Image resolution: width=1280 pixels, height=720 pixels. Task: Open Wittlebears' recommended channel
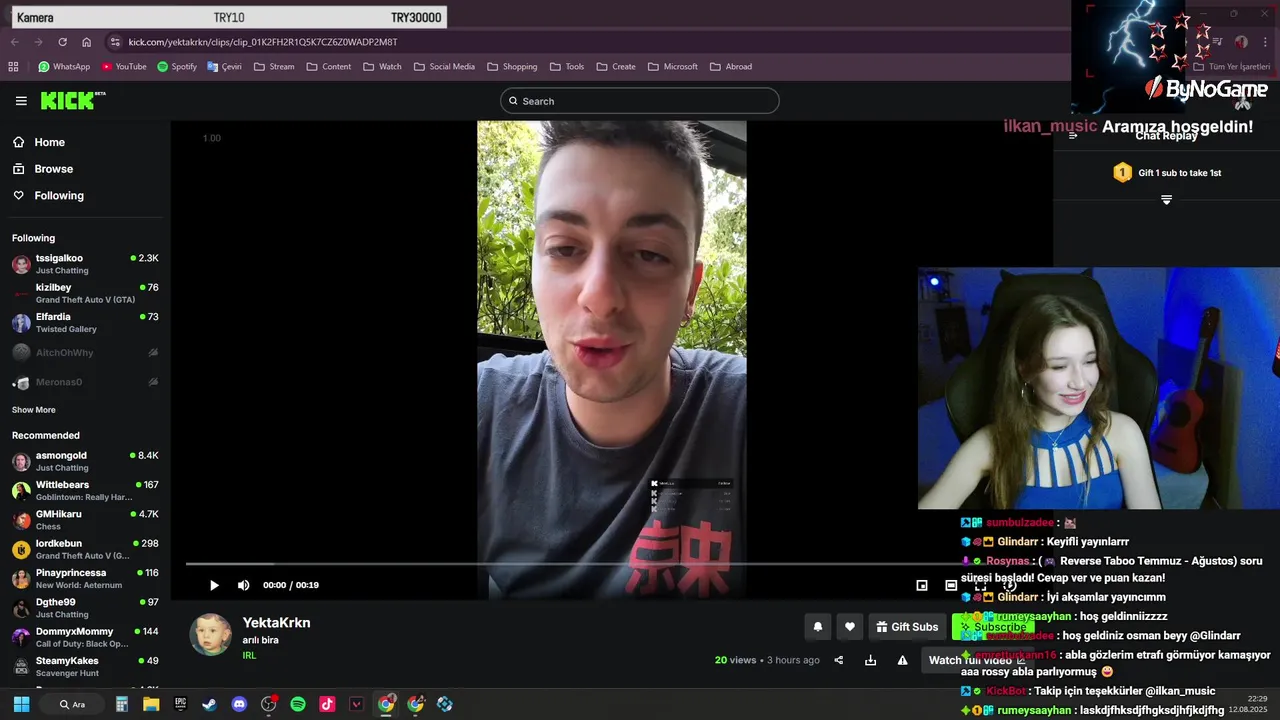point(85,490)
